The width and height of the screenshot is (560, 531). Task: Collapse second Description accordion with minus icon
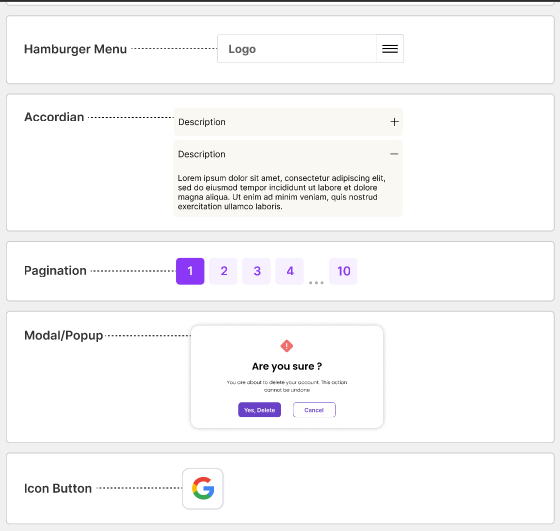[394, 154]
